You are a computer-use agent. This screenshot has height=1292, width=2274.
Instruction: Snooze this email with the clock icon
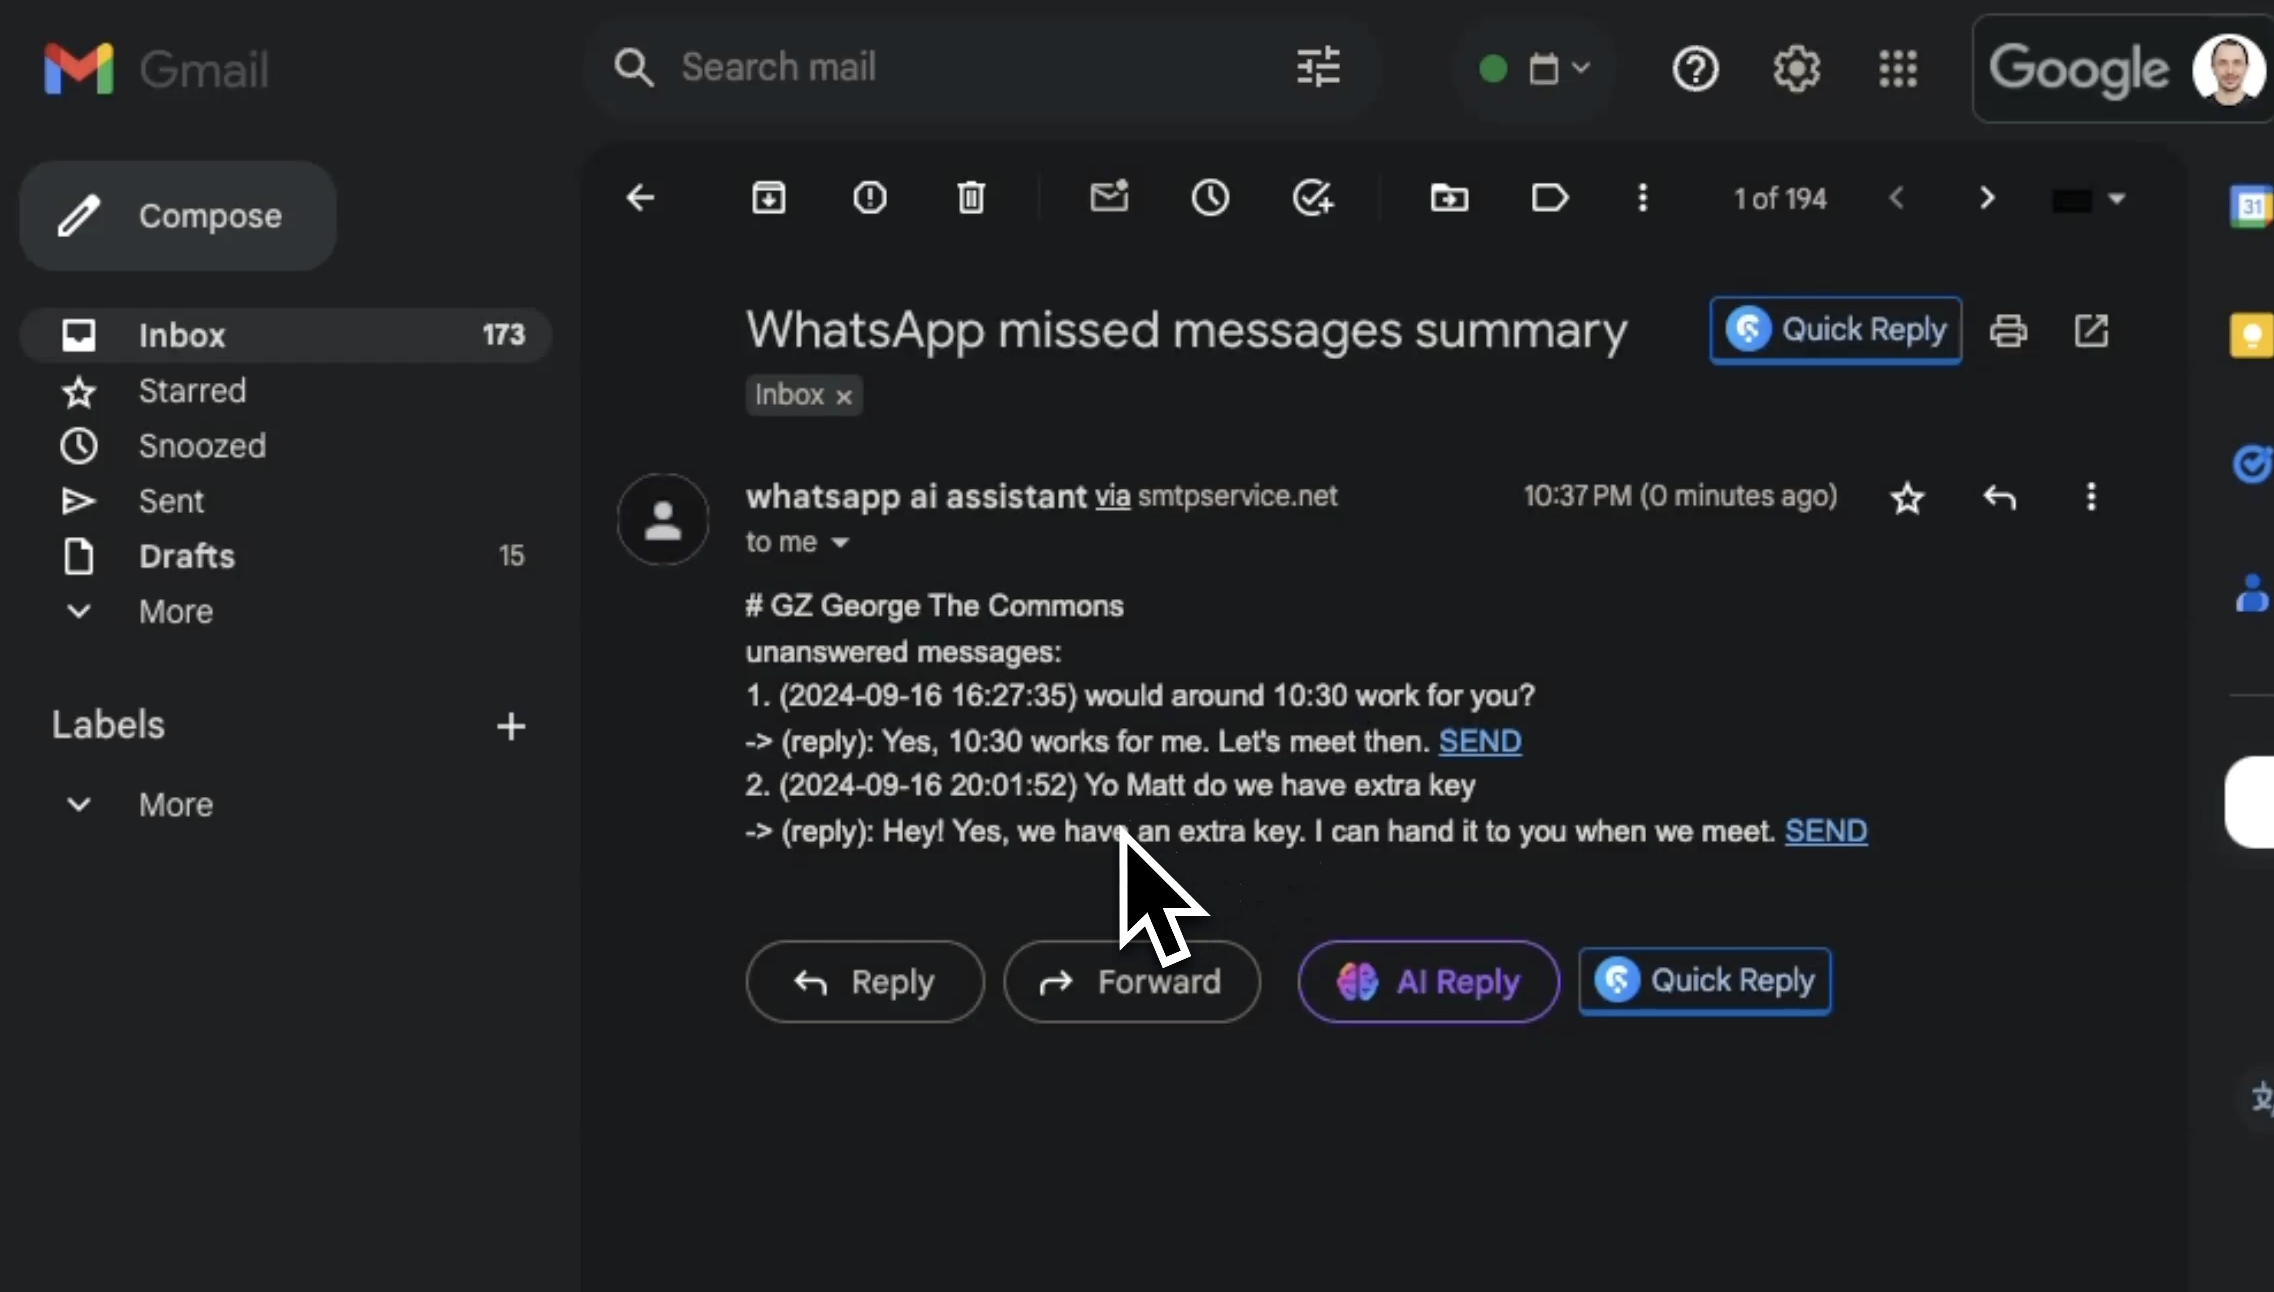[1210, 198]
